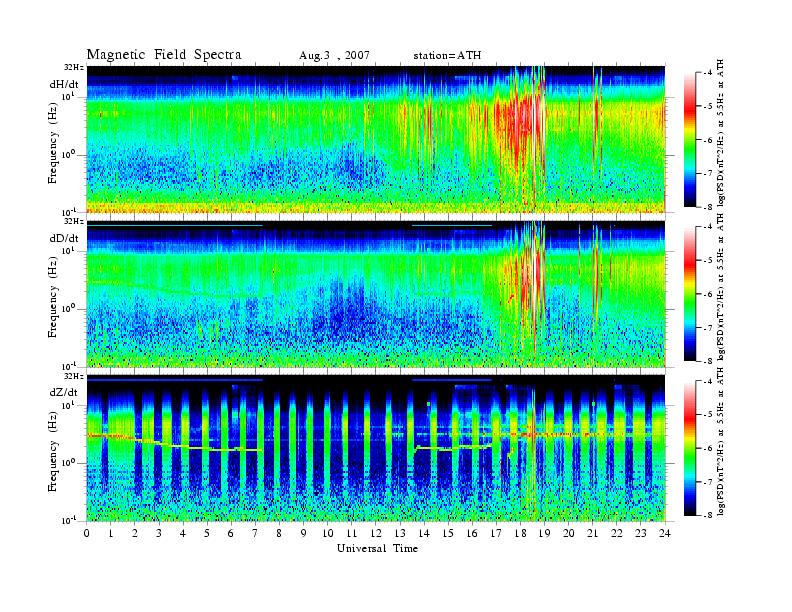Viewport: 792px width, 612px height.
Task: Click hour tick label 5 on time axis
Action: point(207,533)
